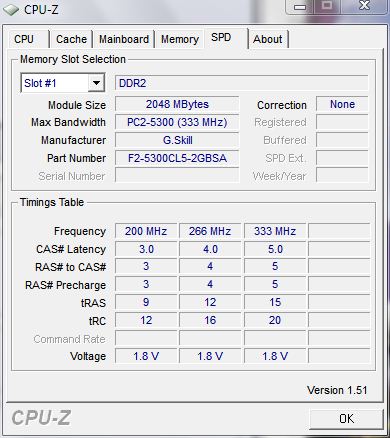The width and height of the screenshot is (390, 438).
Task: Click the Correction value None
Action: [x=342, y=104]
